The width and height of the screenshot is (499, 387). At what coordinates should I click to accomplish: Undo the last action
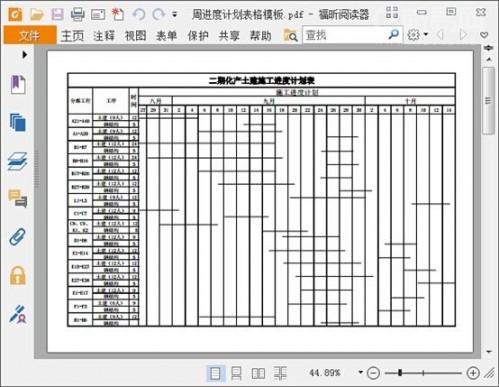click(139, 14)
